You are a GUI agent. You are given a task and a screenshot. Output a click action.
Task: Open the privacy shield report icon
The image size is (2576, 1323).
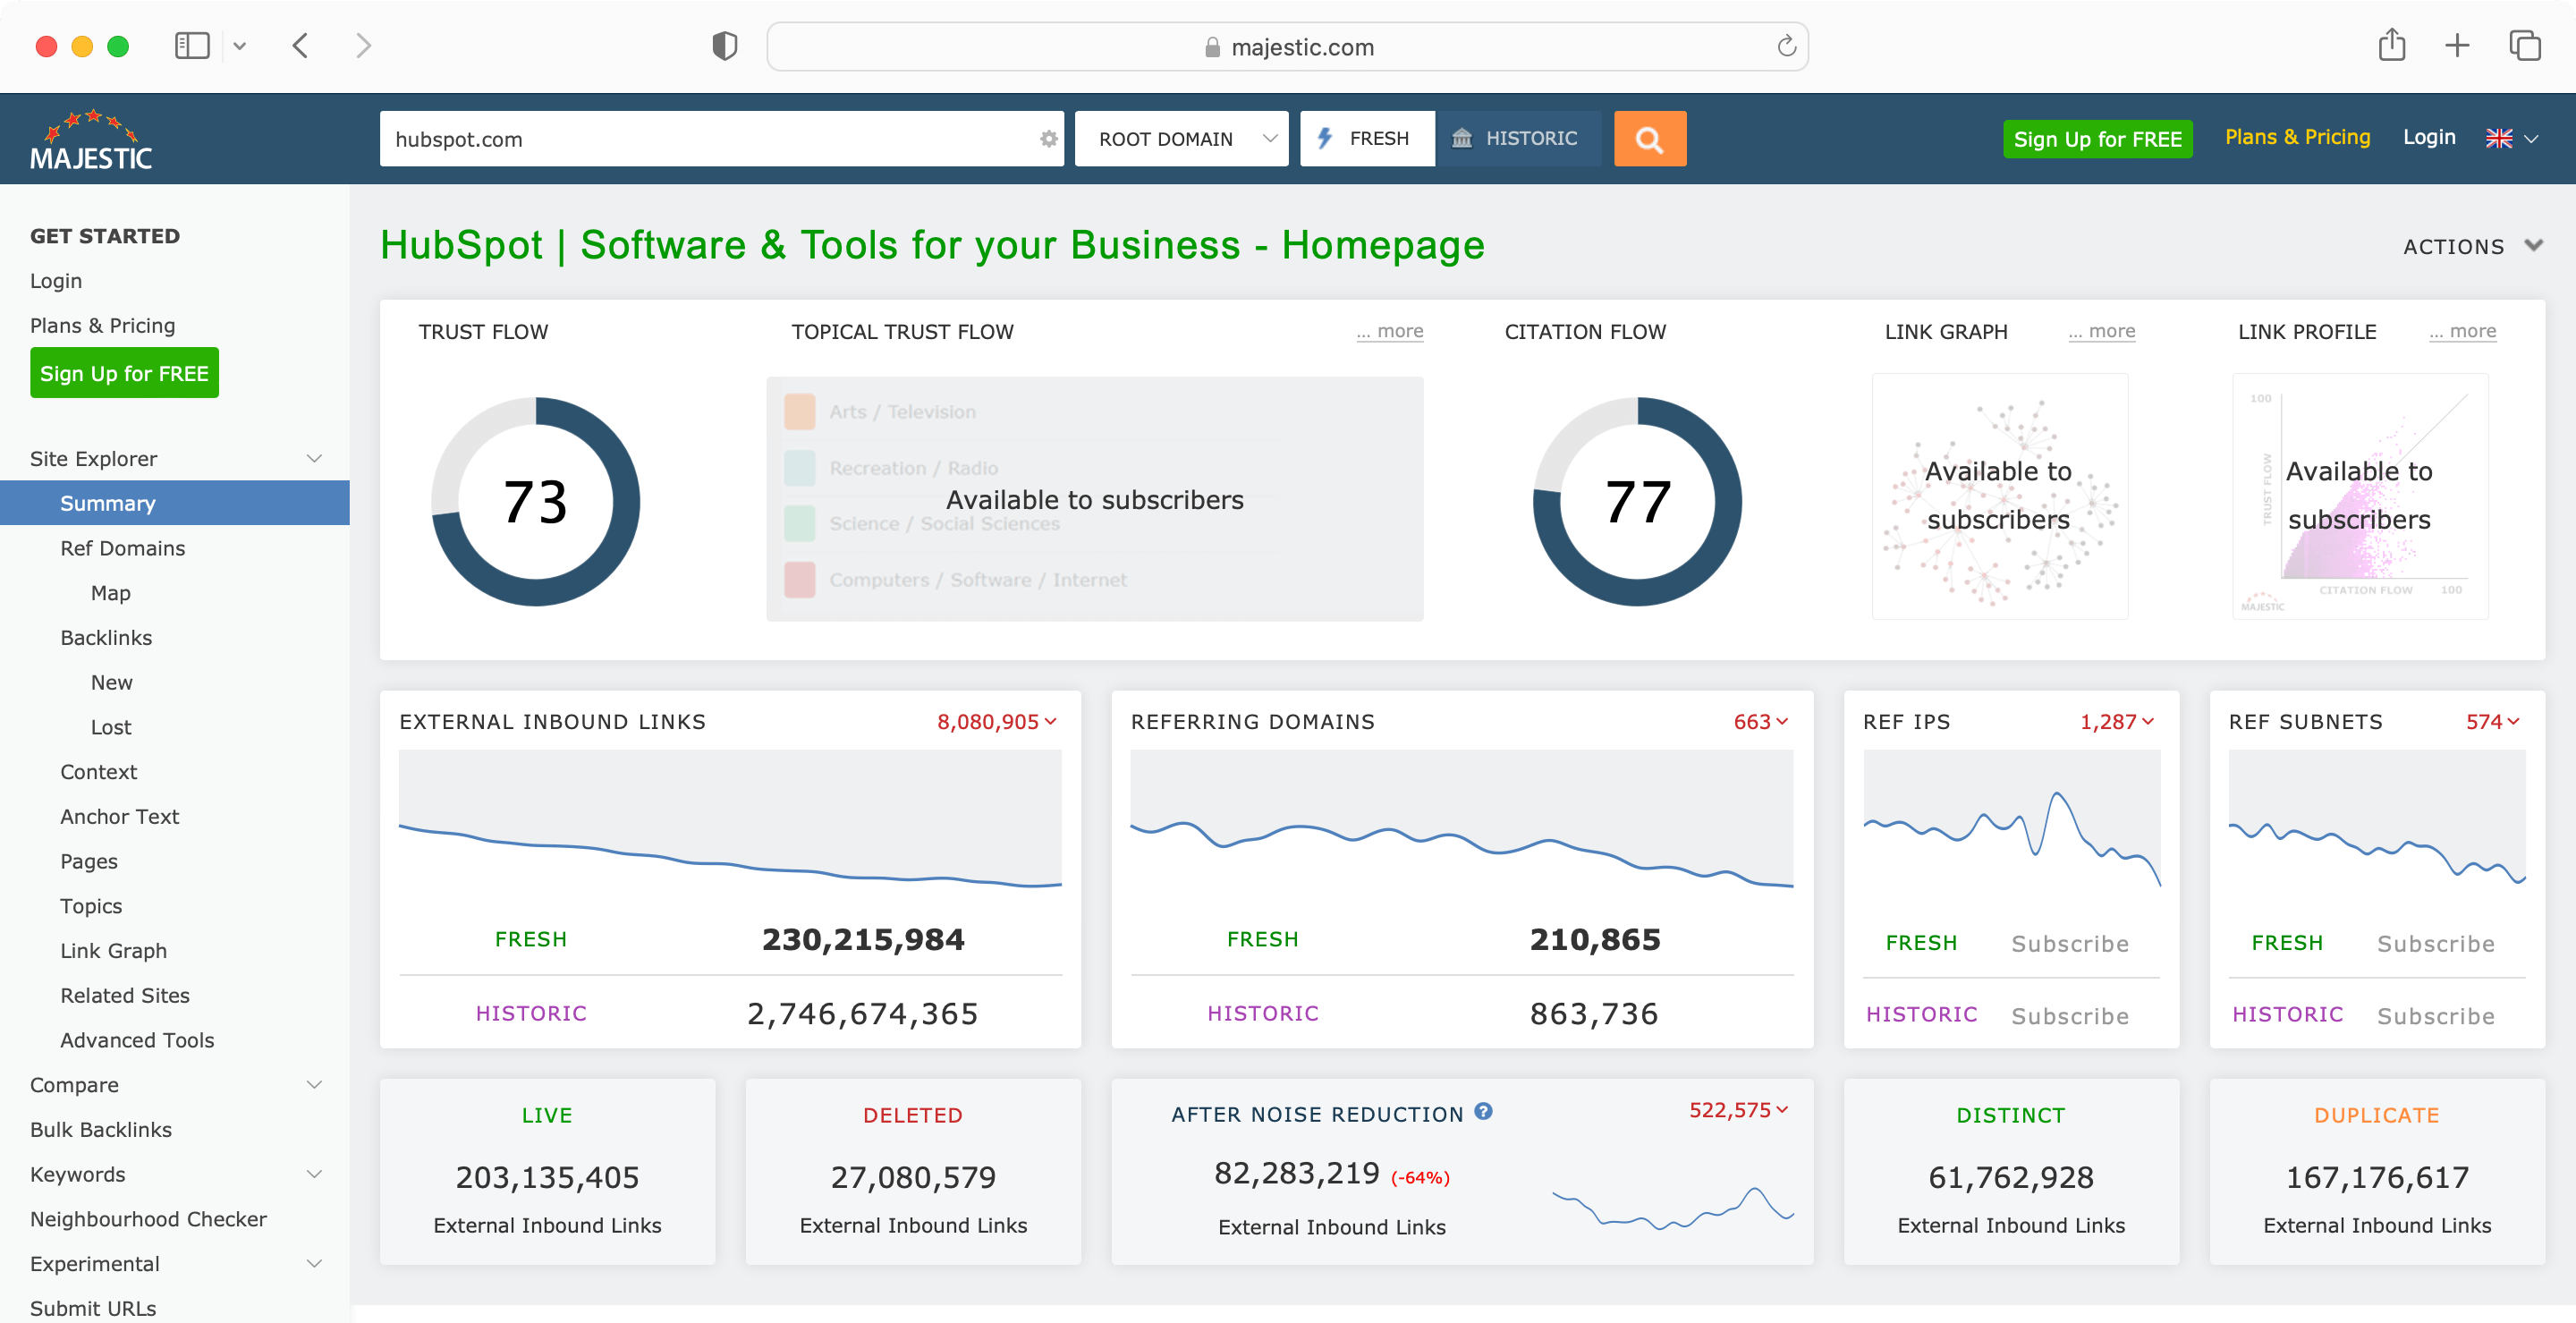(x=724, y=46)
